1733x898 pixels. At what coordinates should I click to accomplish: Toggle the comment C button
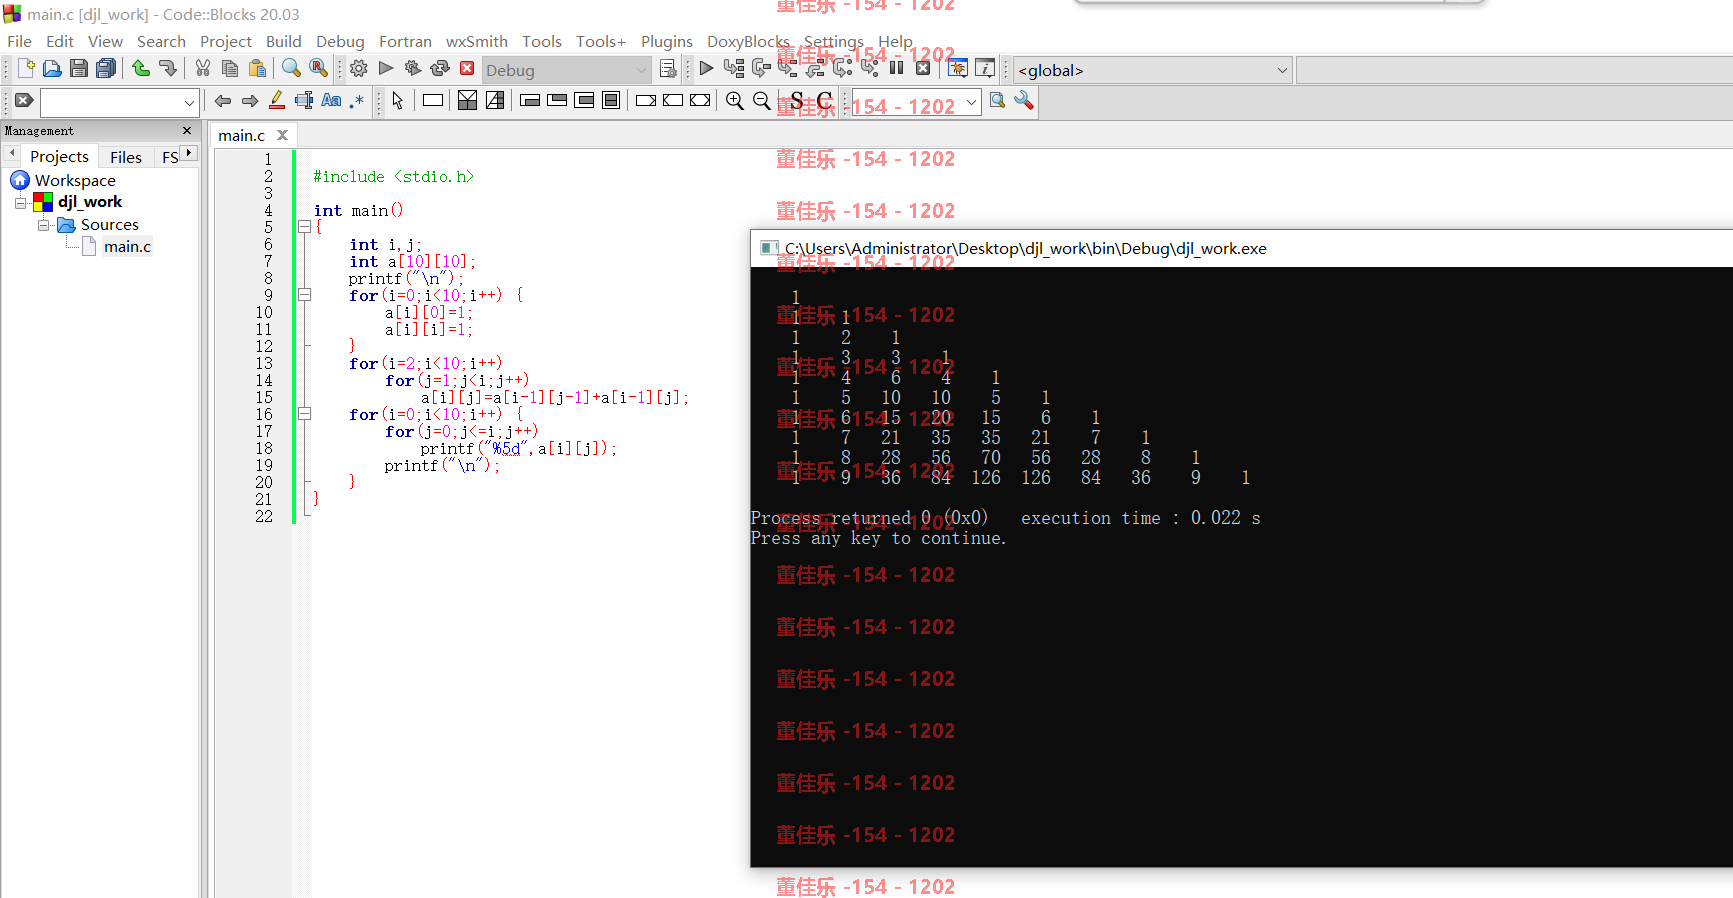(x=824, y=101)
